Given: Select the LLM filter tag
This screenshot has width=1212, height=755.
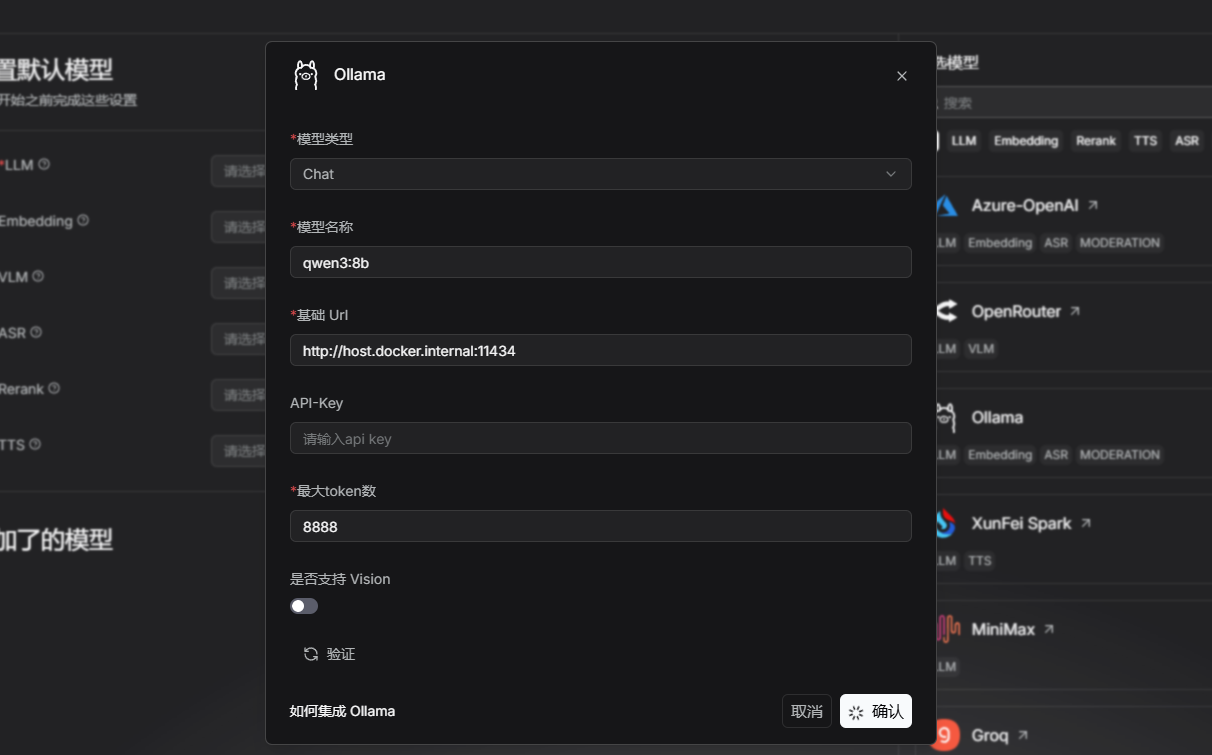Looking at the screenshot, I should [964, 141].
